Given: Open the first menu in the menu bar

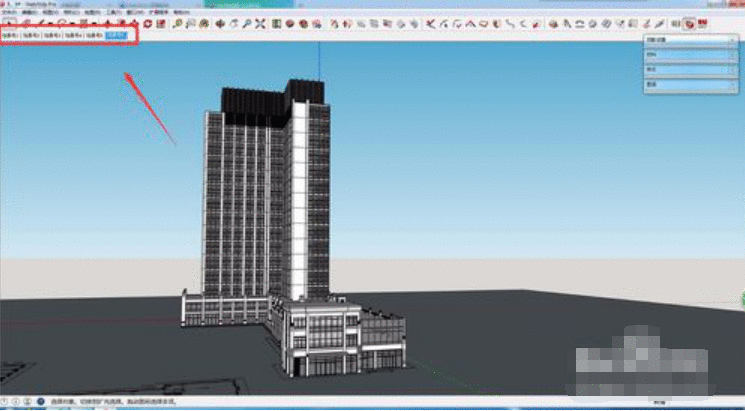Looking at the screenshot, I should (x=10, y=12).
